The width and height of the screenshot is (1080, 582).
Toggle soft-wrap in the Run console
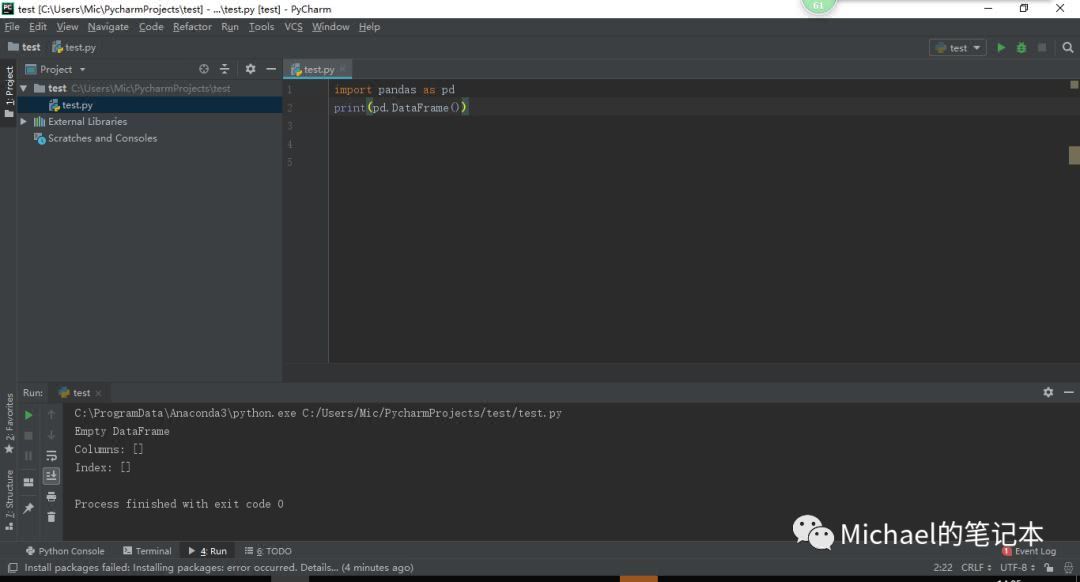tap(51, 456)
